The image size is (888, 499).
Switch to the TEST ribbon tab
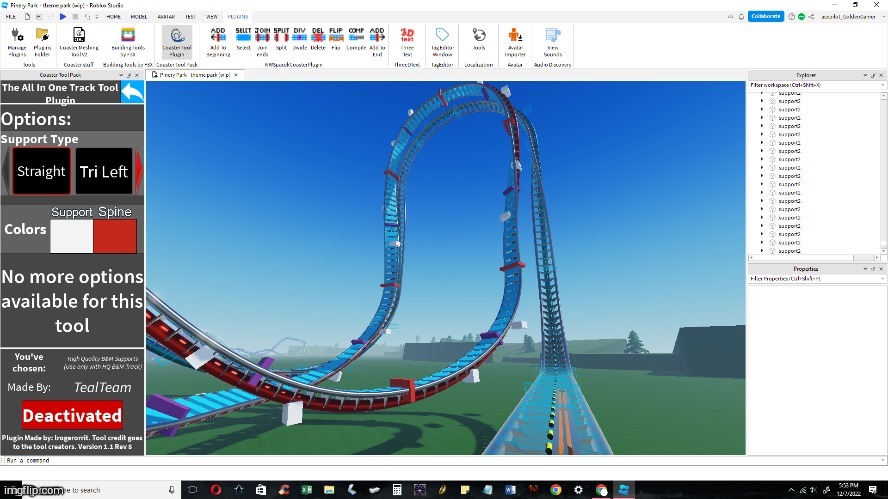click(x=190, y=16)
